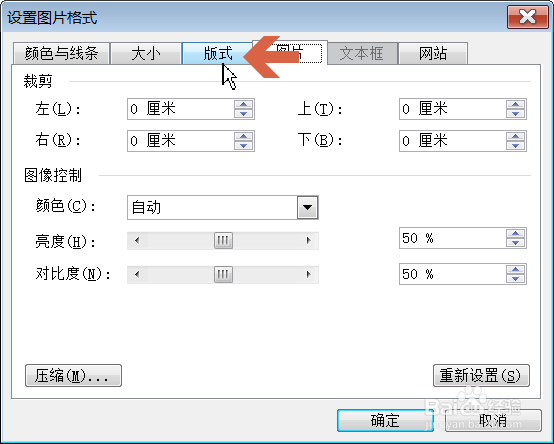Click the 压缩(M)... button
554x444 pixels.
coord(73,375)
